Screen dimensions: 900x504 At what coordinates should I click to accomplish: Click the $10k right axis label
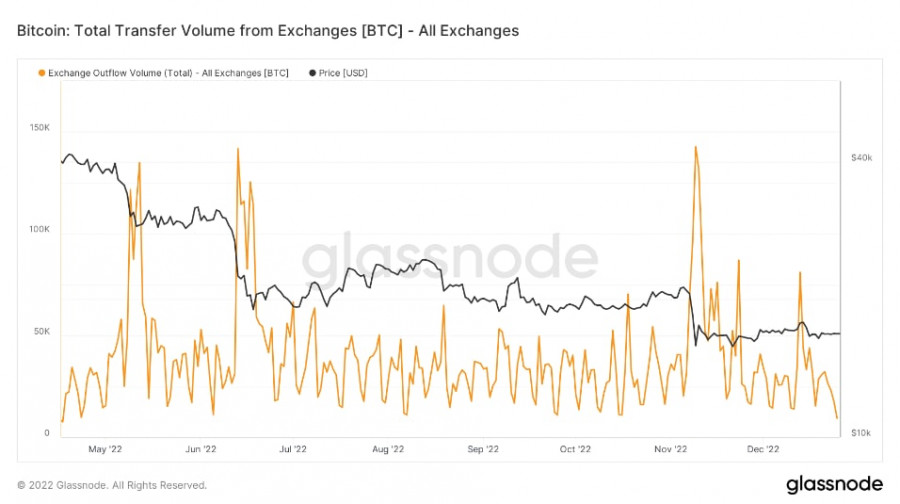tap(860, 433)
